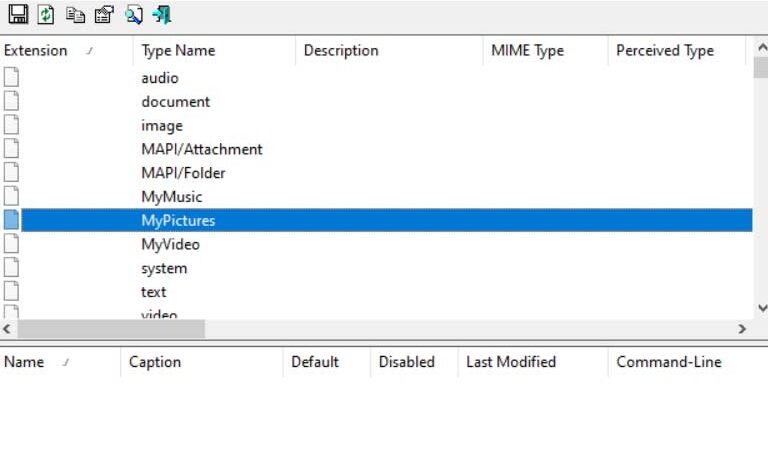Screen dimensions: 768x470
Task: Click the Refresh toolbar icon
Action: click(x=46, y=14)
